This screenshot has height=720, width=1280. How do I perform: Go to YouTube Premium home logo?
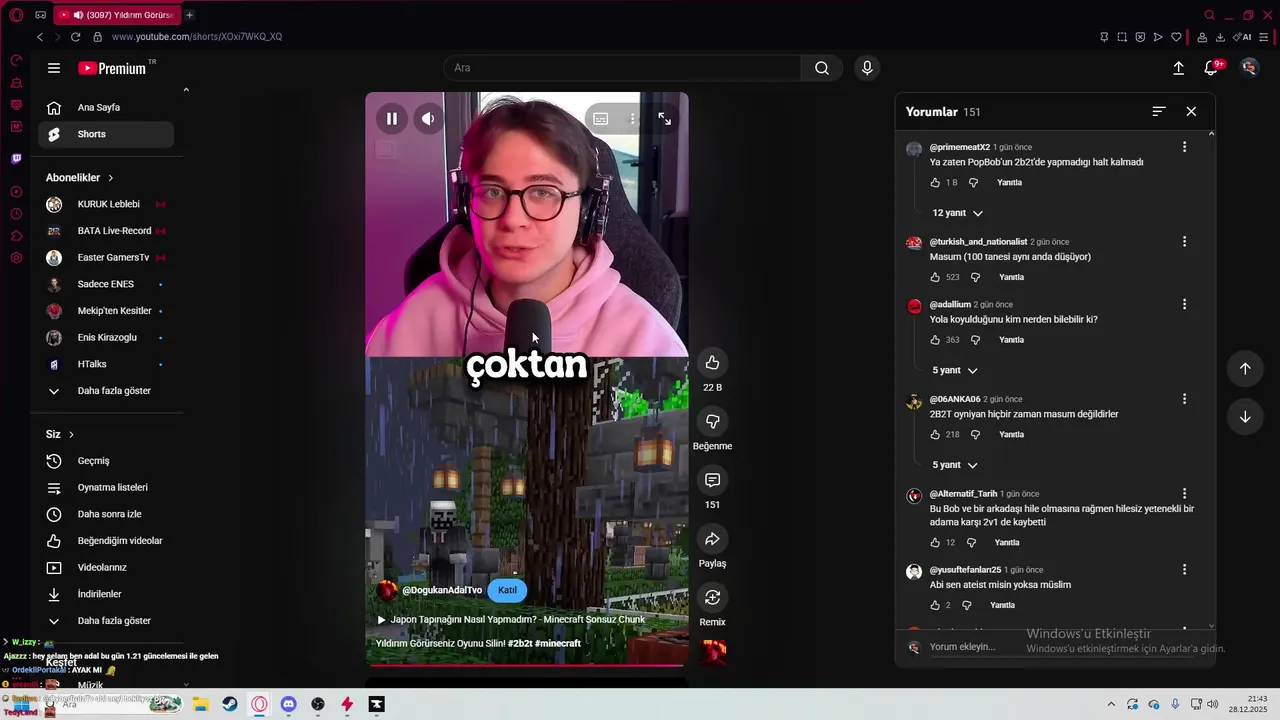click(112, 68)
